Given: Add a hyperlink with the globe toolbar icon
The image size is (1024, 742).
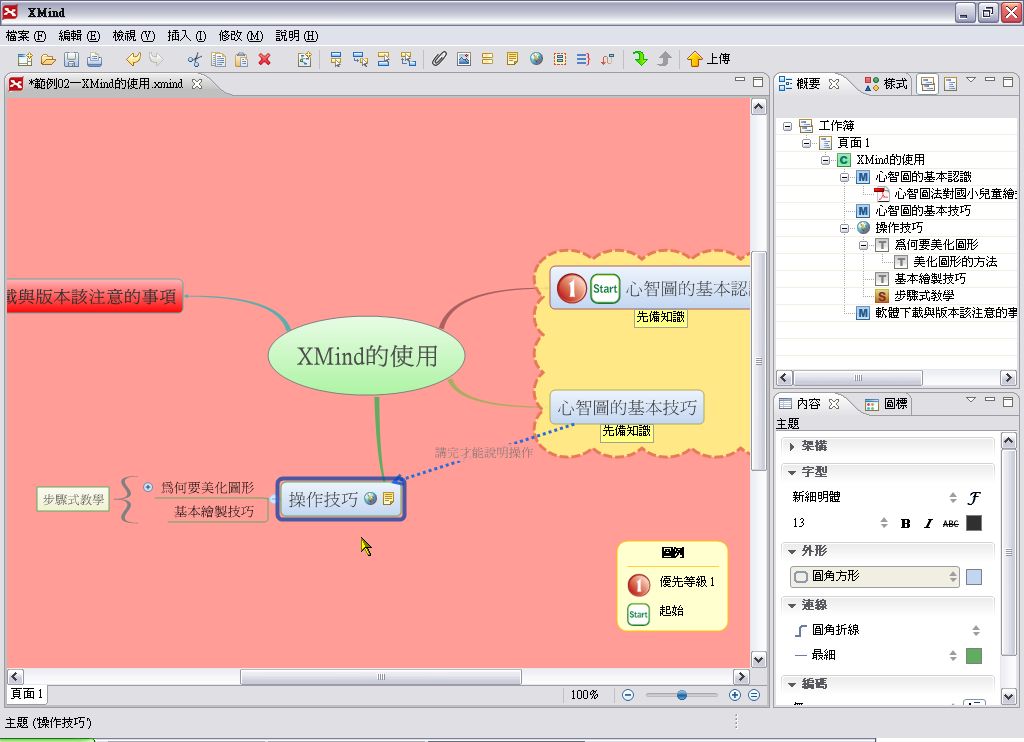Looking at the screenshot, I should [x=536, y=59].
